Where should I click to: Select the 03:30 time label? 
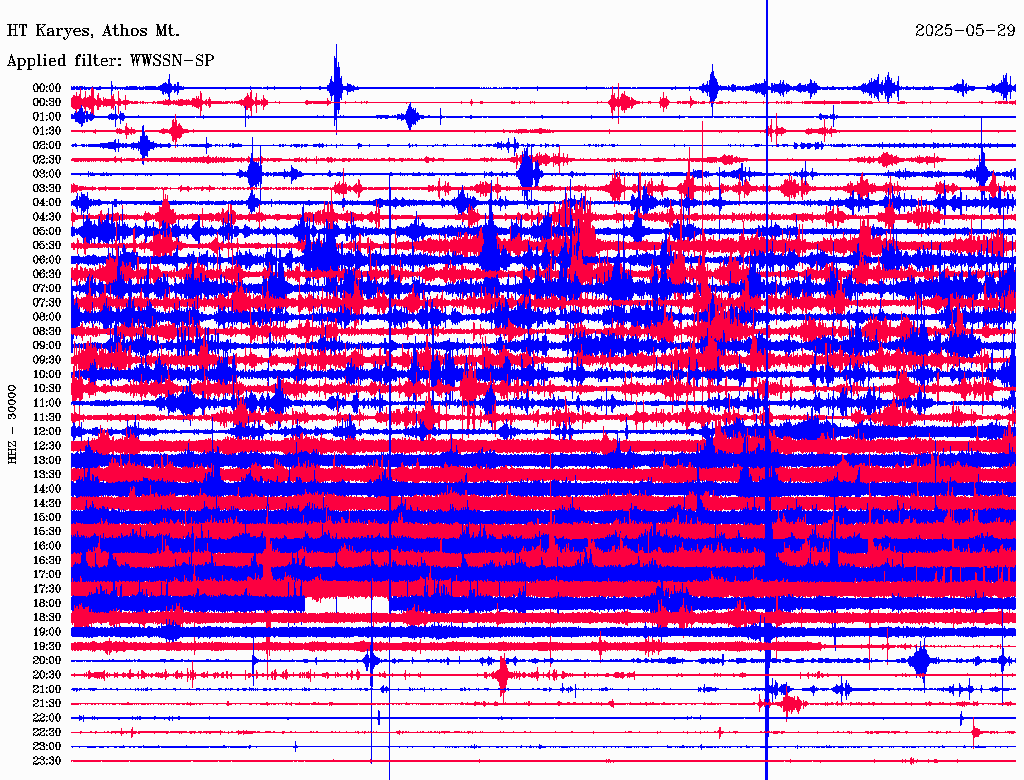pyautogui.click(x=47, y=189)
